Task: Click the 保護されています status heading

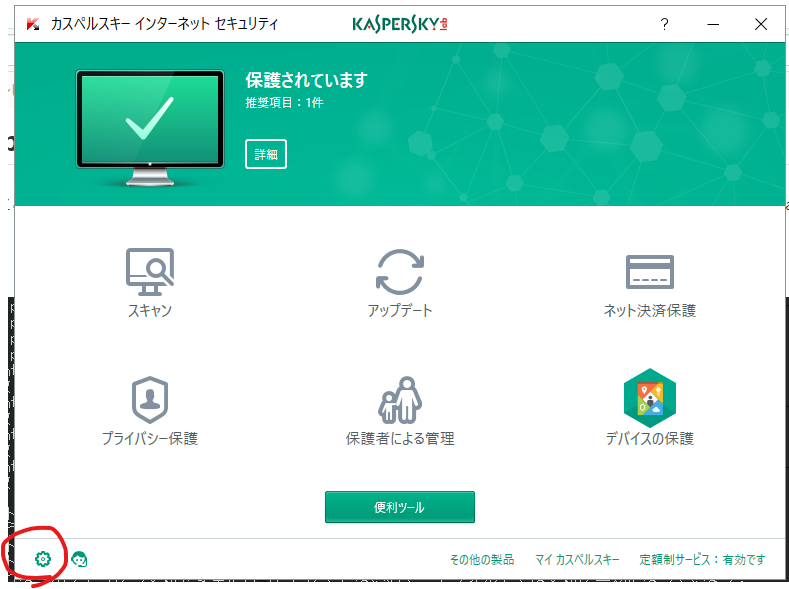Action: (x=306, y=80)
